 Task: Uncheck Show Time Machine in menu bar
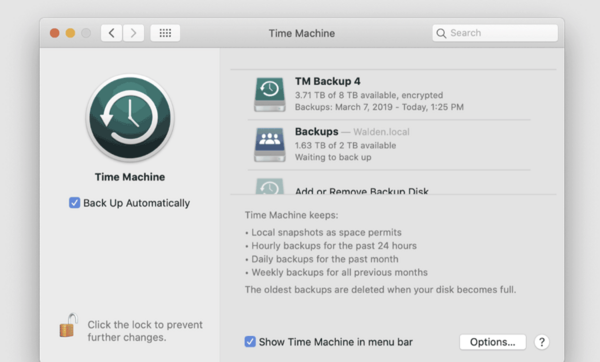pyautogui.click(x=250, y=341)
